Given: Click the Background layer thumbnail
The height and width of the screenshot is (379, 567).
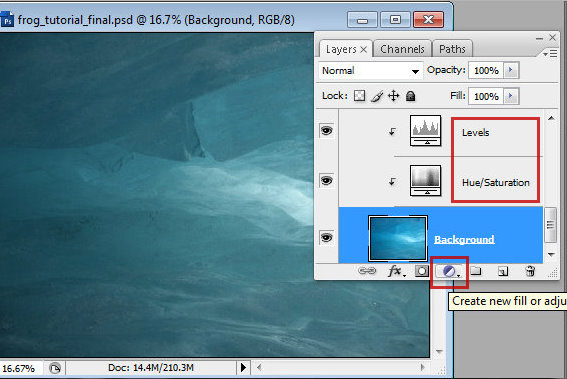Looking at the screenshot, I should [x=398, y=238].
